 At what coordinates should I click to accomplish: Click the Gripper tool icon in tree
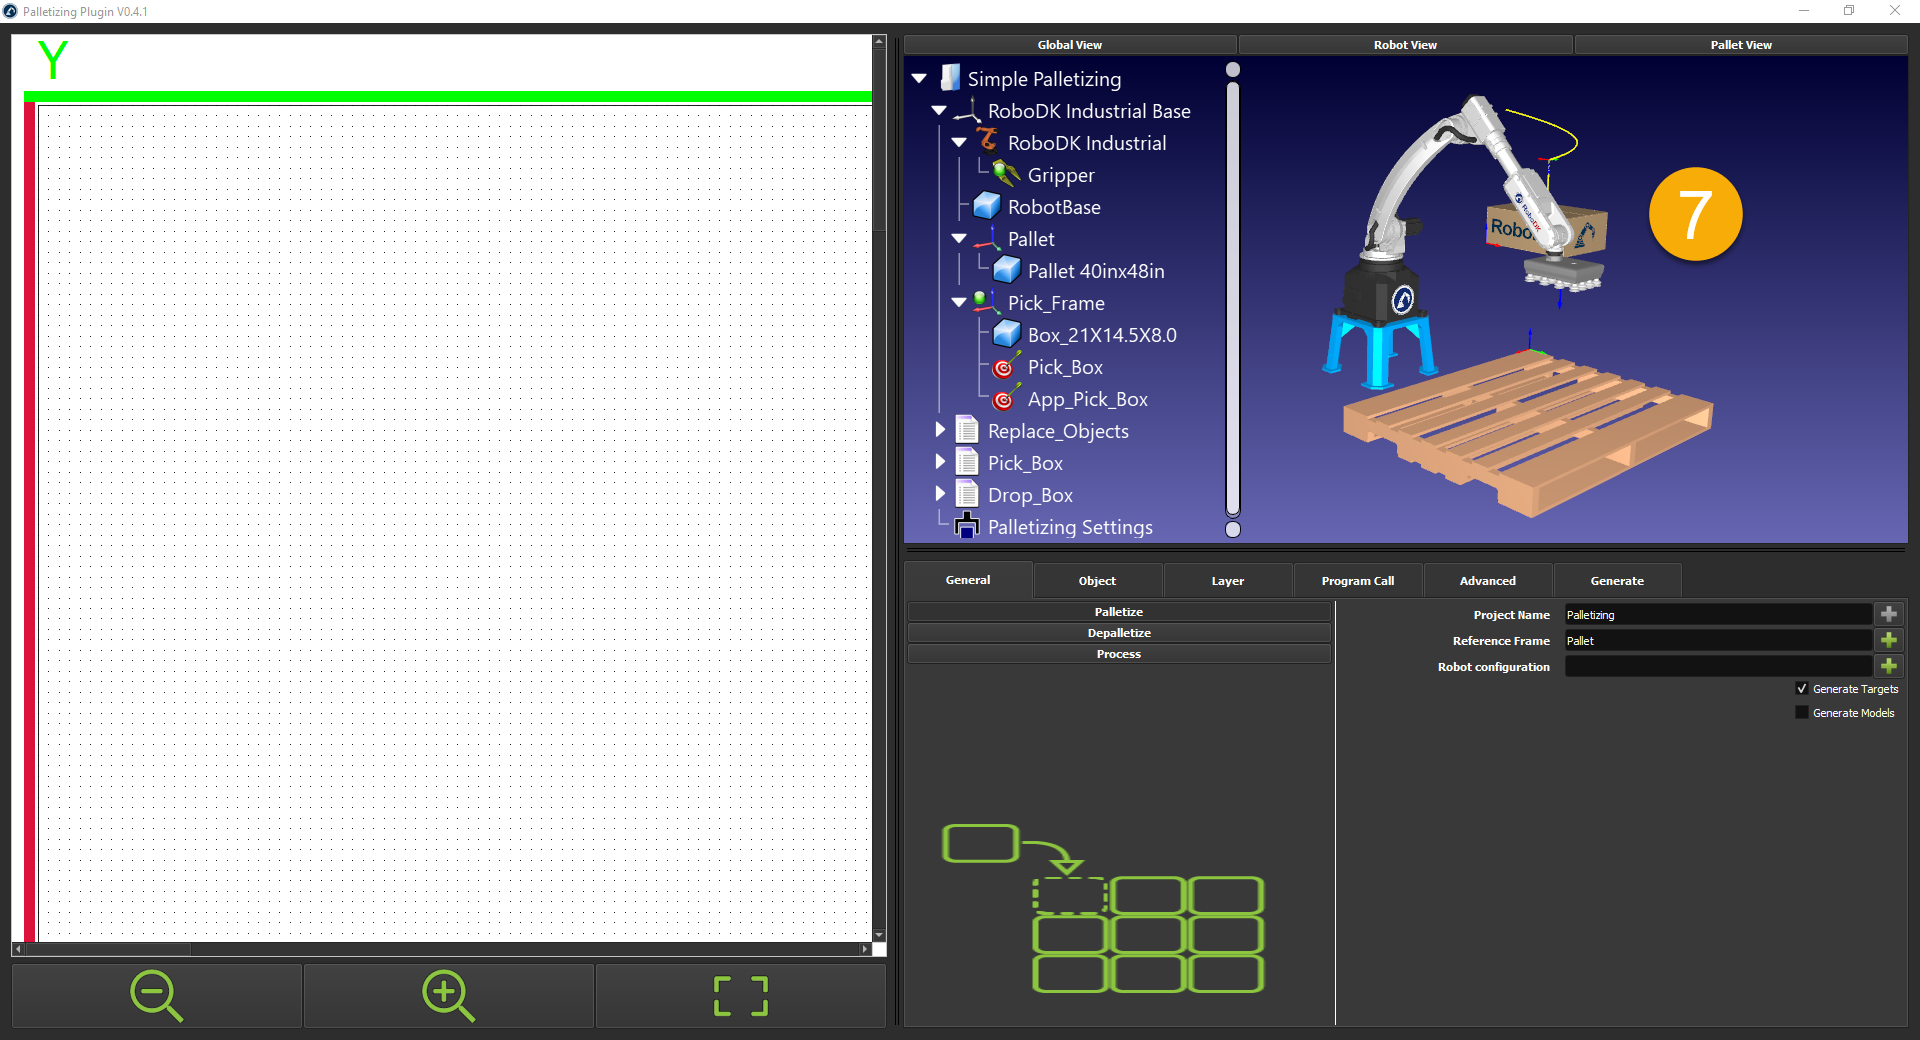tap(1006, 175)
